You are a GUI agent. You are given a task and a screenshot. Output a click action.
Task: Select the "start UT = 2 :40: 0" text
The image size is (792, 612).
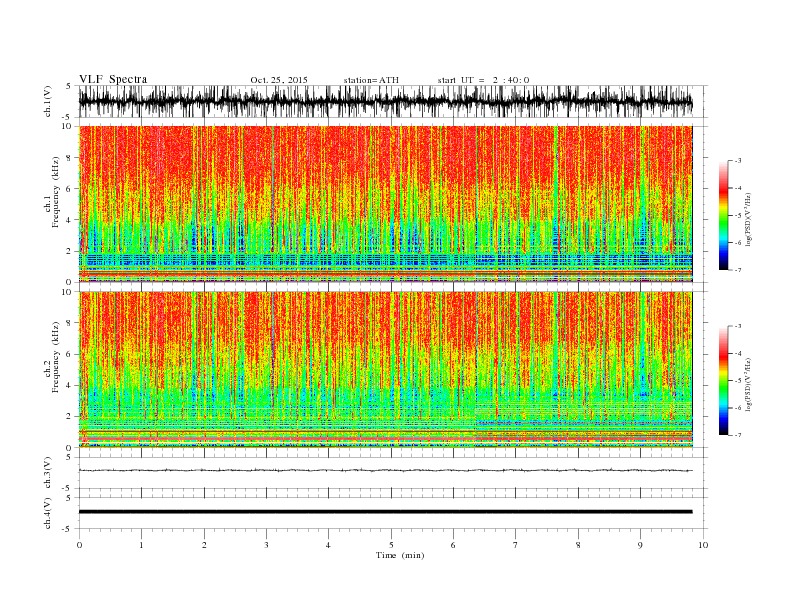tap(483, 80)
